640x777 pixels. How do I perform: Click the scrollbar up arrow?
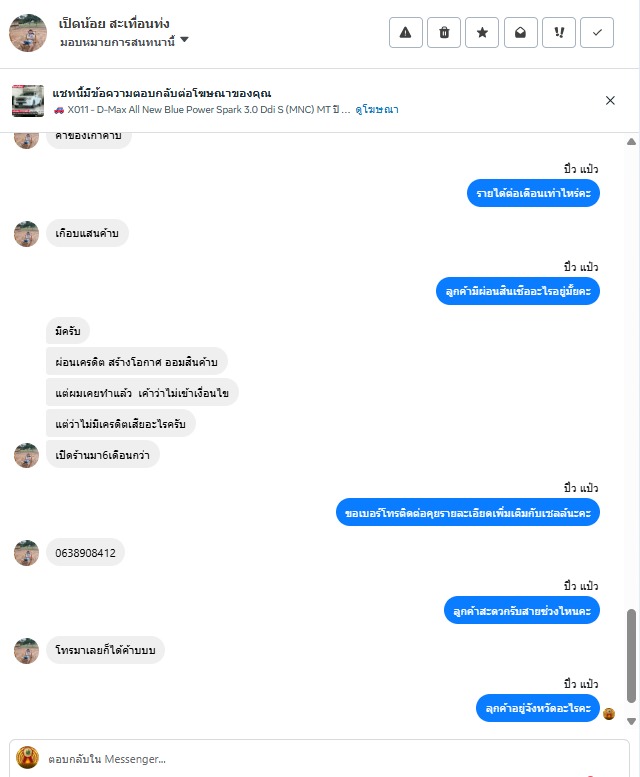coord(631,142)
